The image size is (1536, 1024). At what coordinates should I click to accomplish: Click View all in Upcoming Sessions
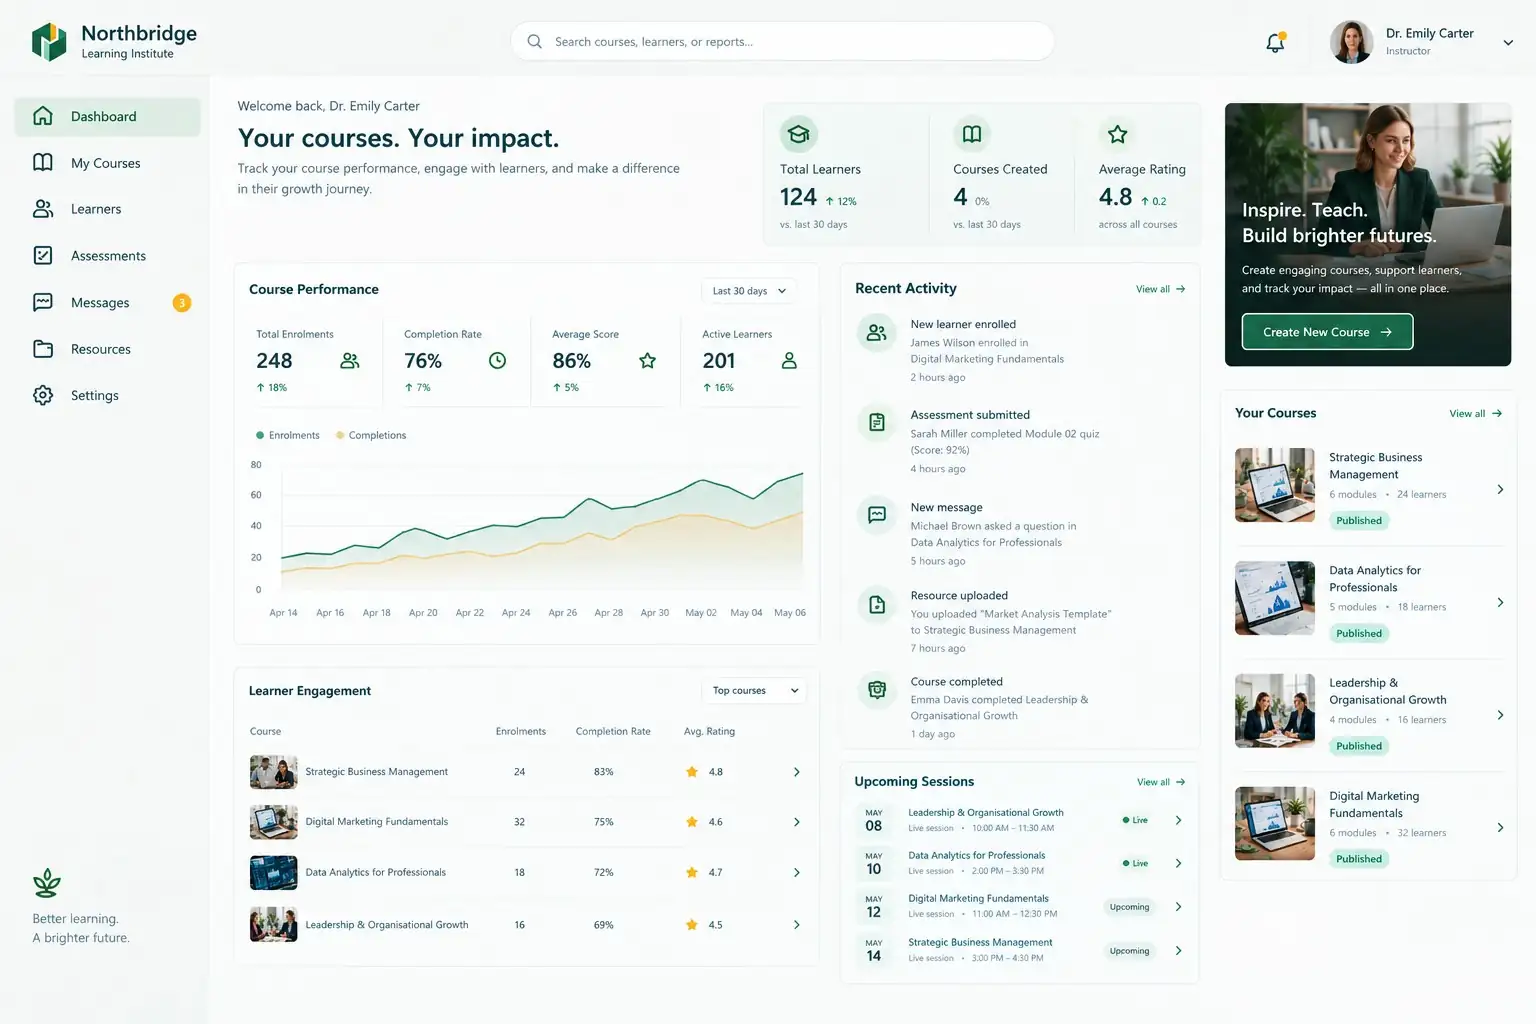(1160, 782)
